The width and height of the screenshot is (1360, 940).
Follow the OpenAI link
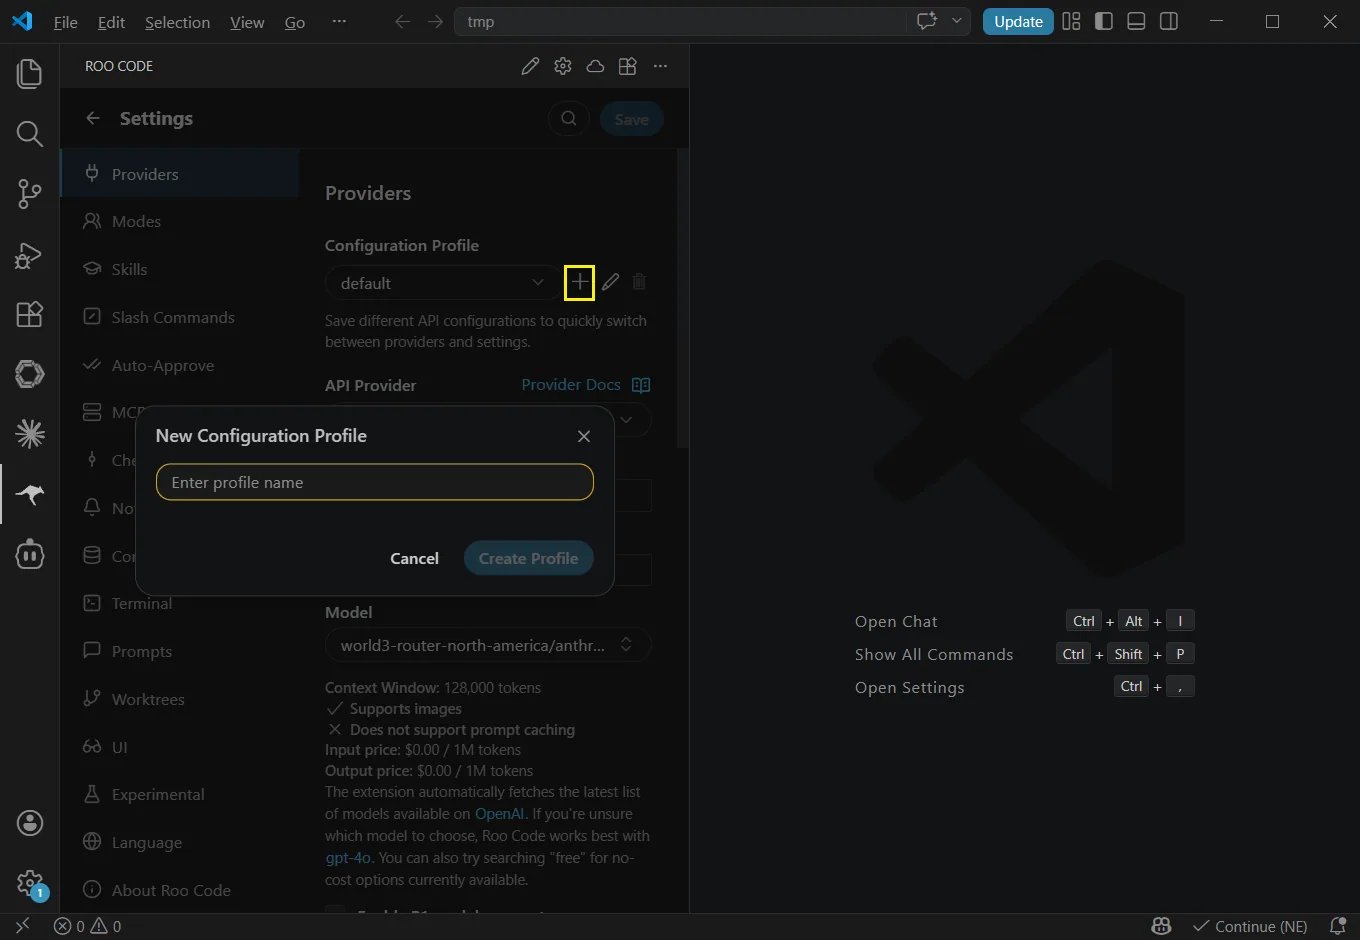point(500,814)
